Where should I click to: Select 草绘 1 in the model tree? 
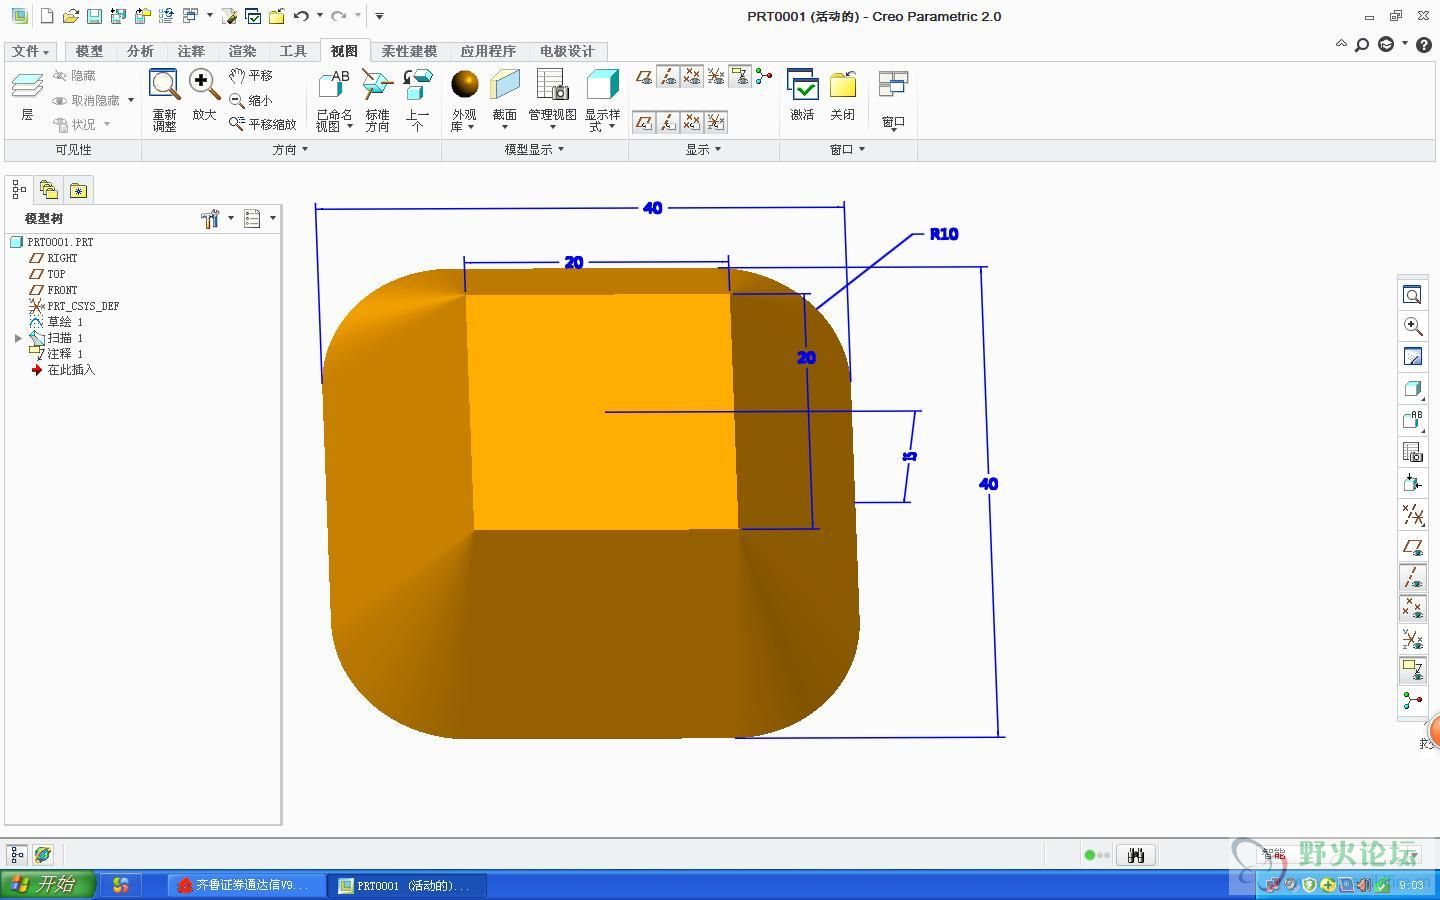(57, 322)
